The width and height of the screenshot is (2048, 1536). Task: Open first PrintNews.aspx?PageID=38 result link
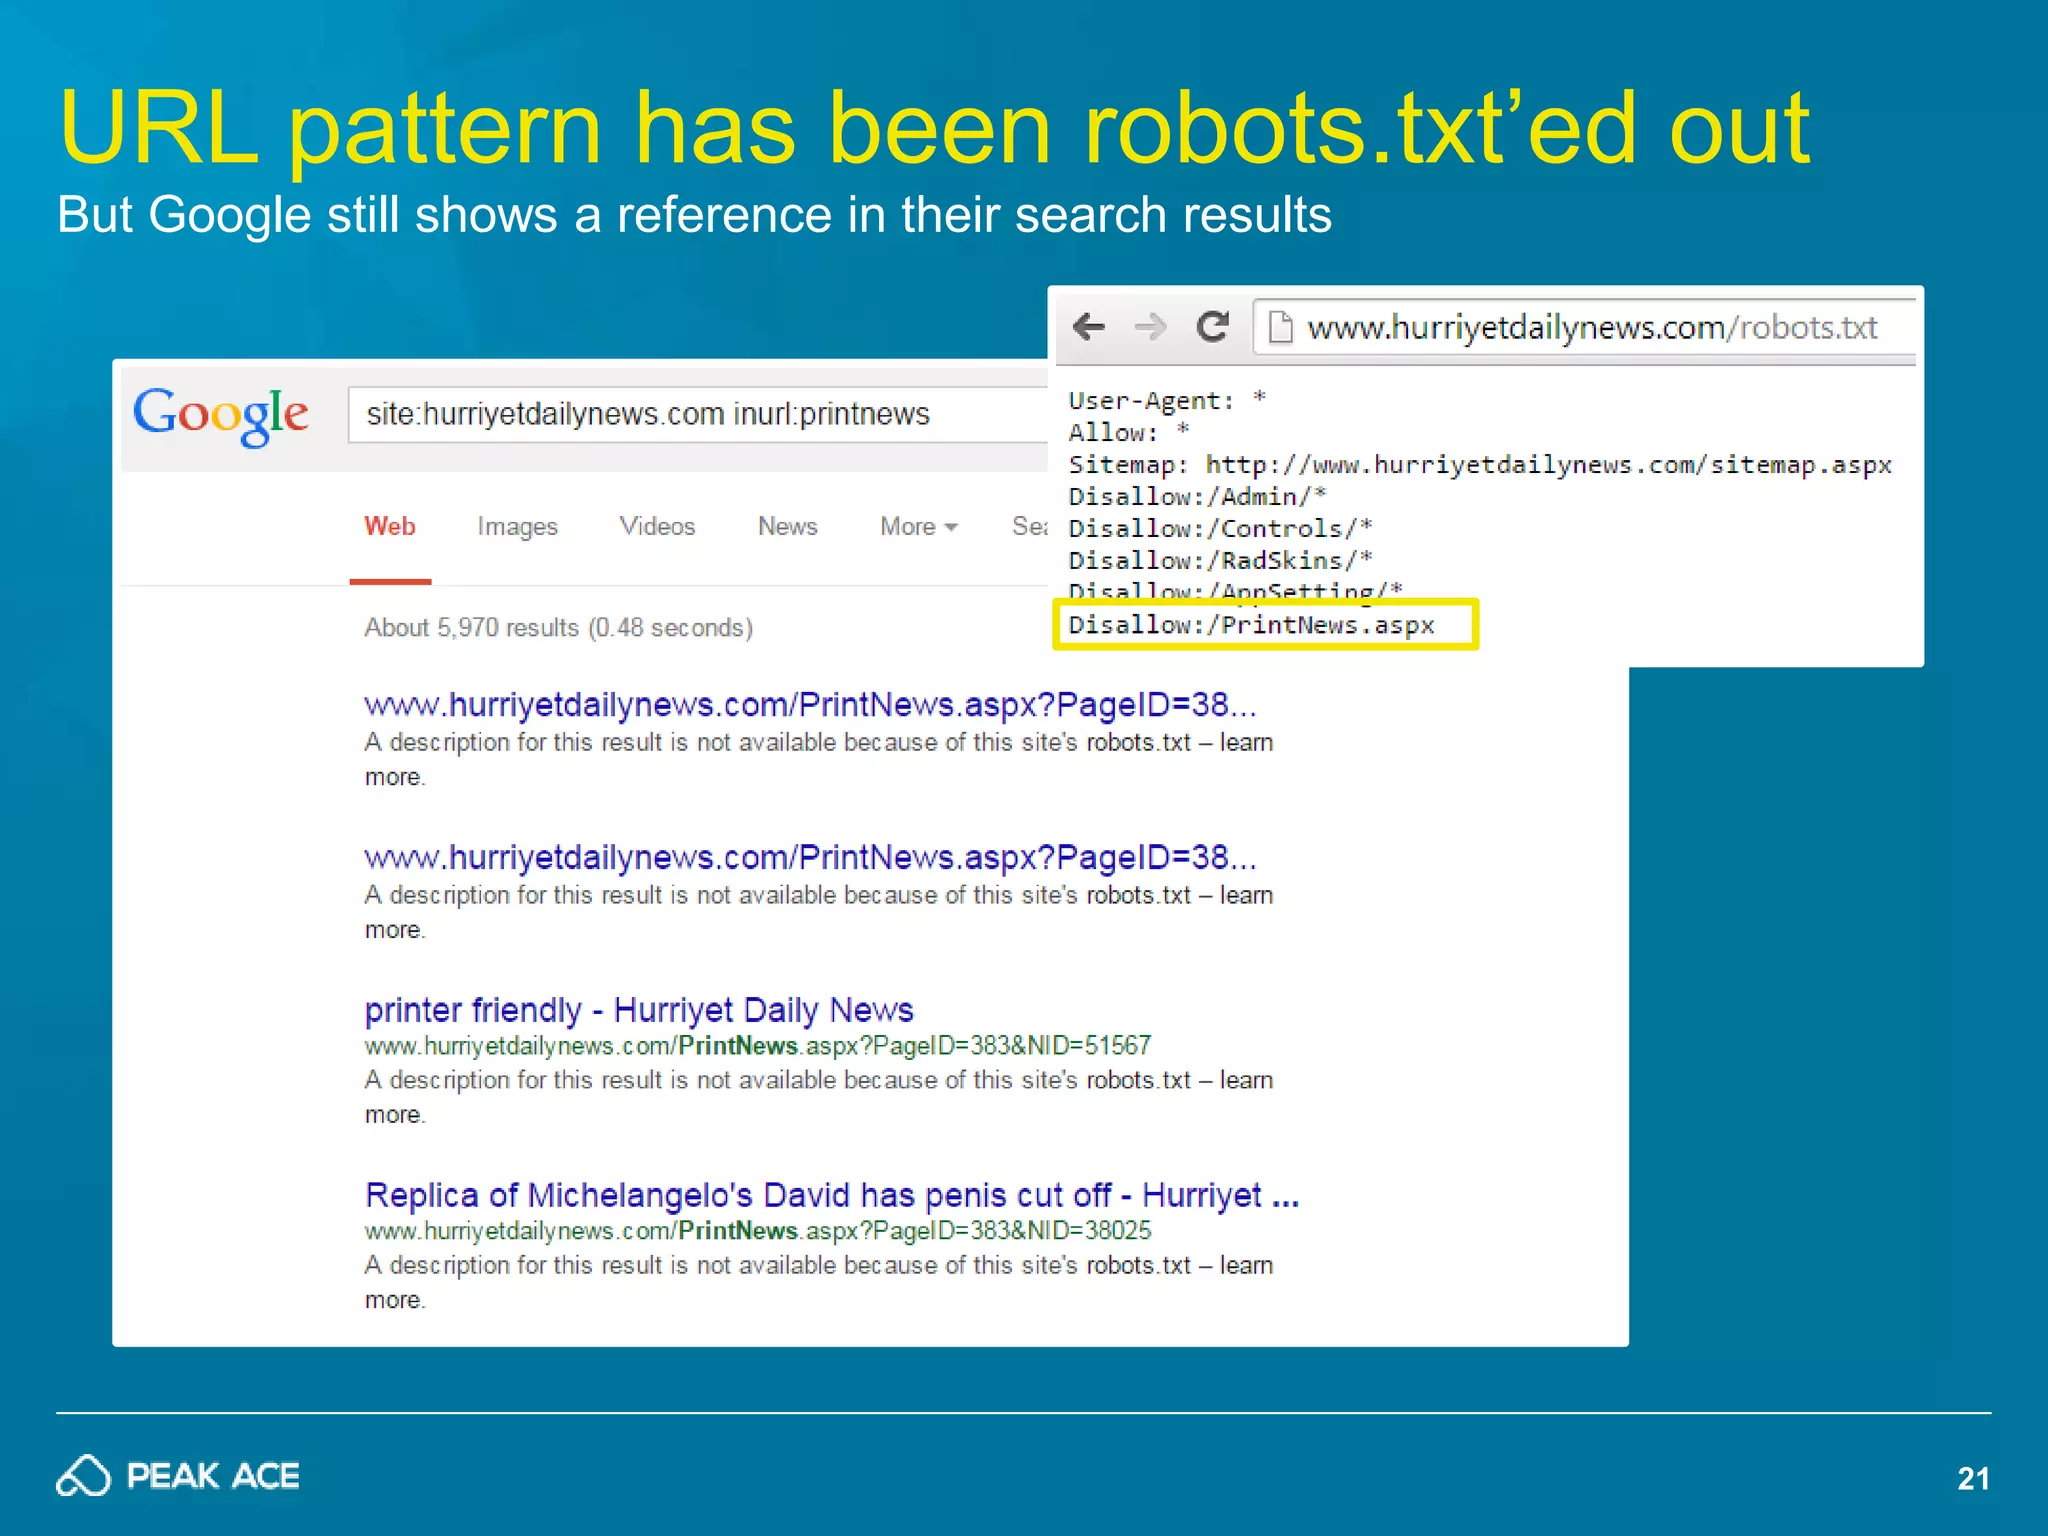coord(810,705)
